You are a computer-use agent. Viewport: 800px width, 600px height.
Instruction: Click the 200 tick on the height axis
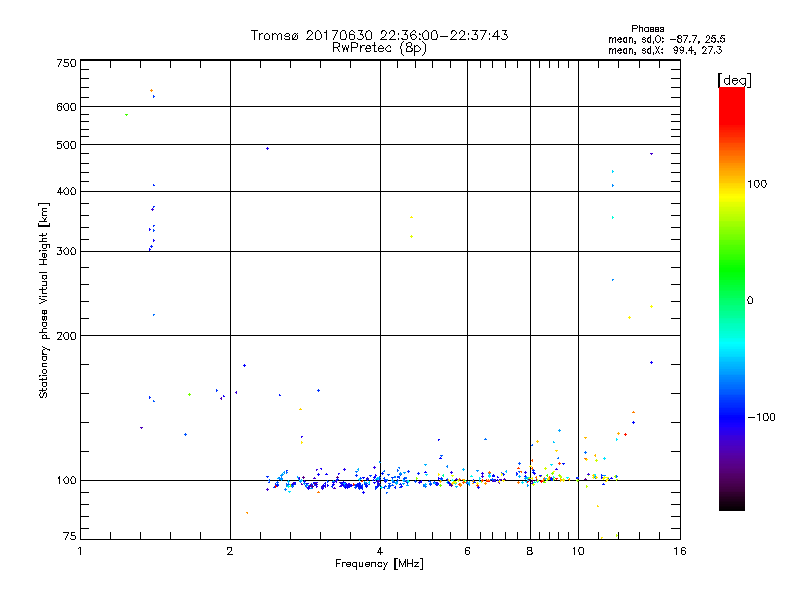(x=66, y=335)
